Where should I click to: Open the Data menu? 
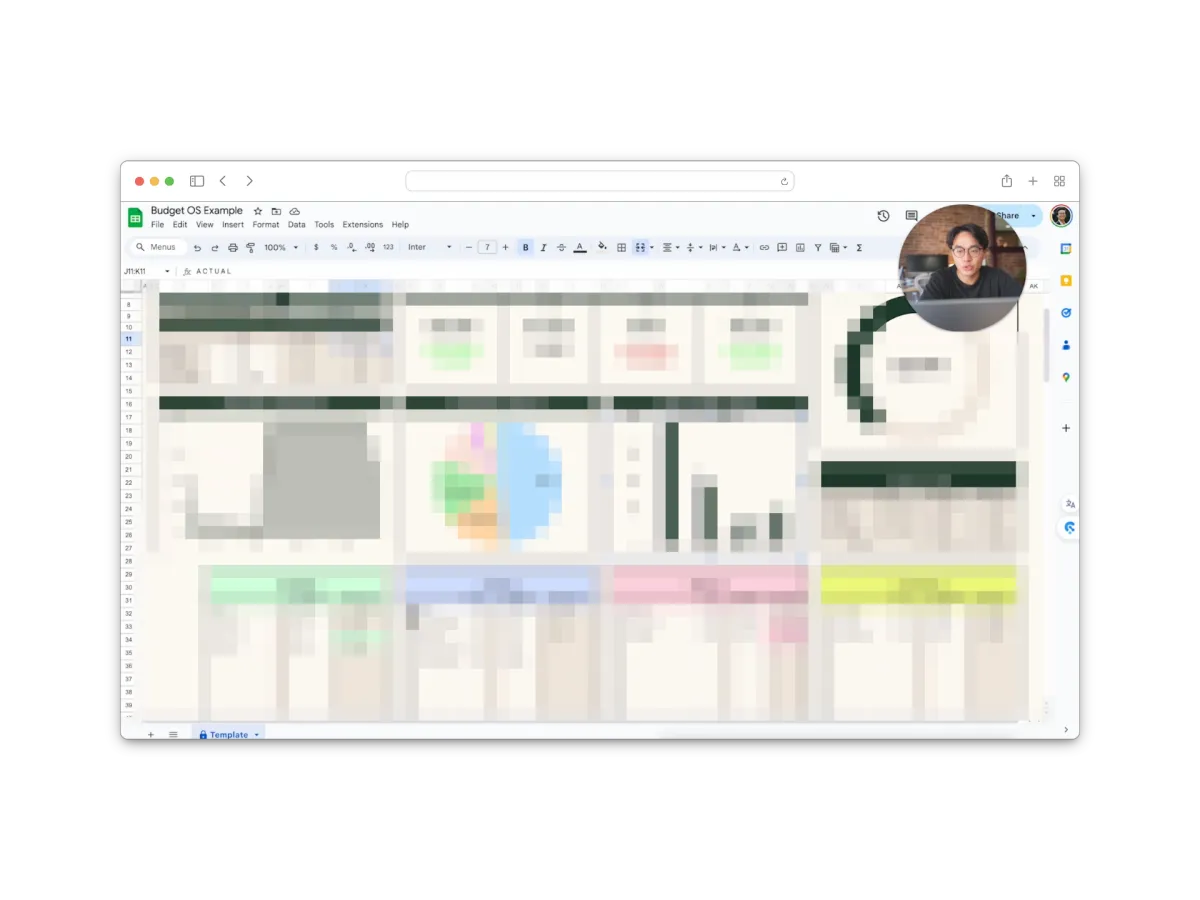(297, 225)
